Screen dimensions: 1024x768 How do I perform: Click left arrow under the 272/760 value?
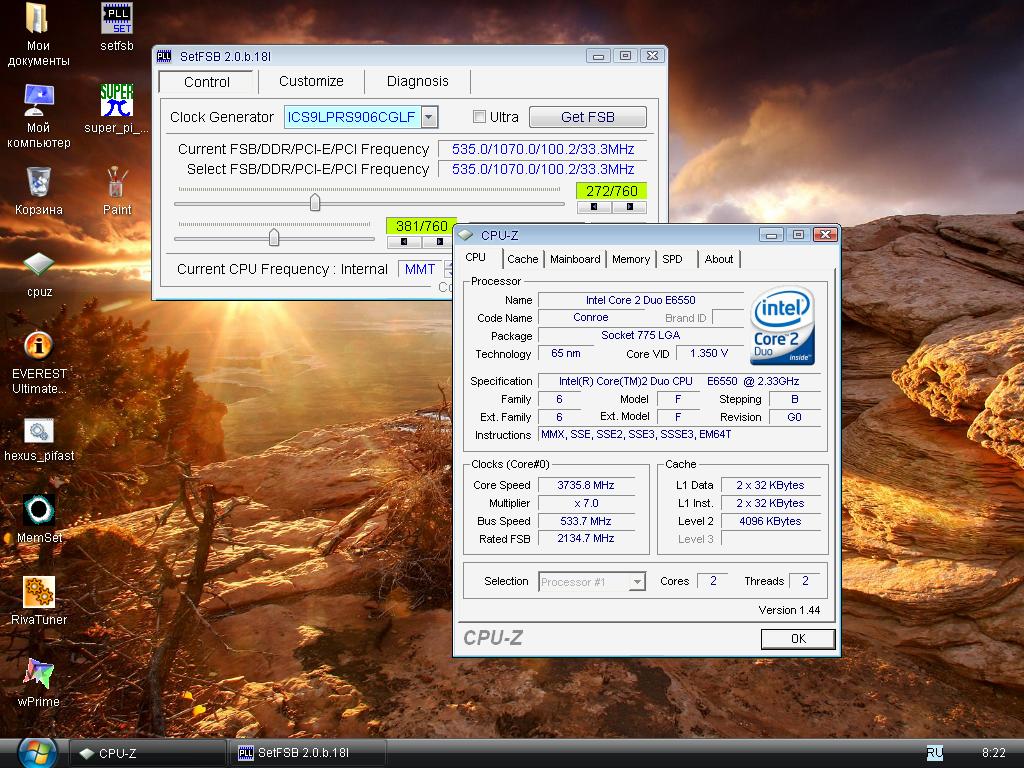[x=594, y=207]
